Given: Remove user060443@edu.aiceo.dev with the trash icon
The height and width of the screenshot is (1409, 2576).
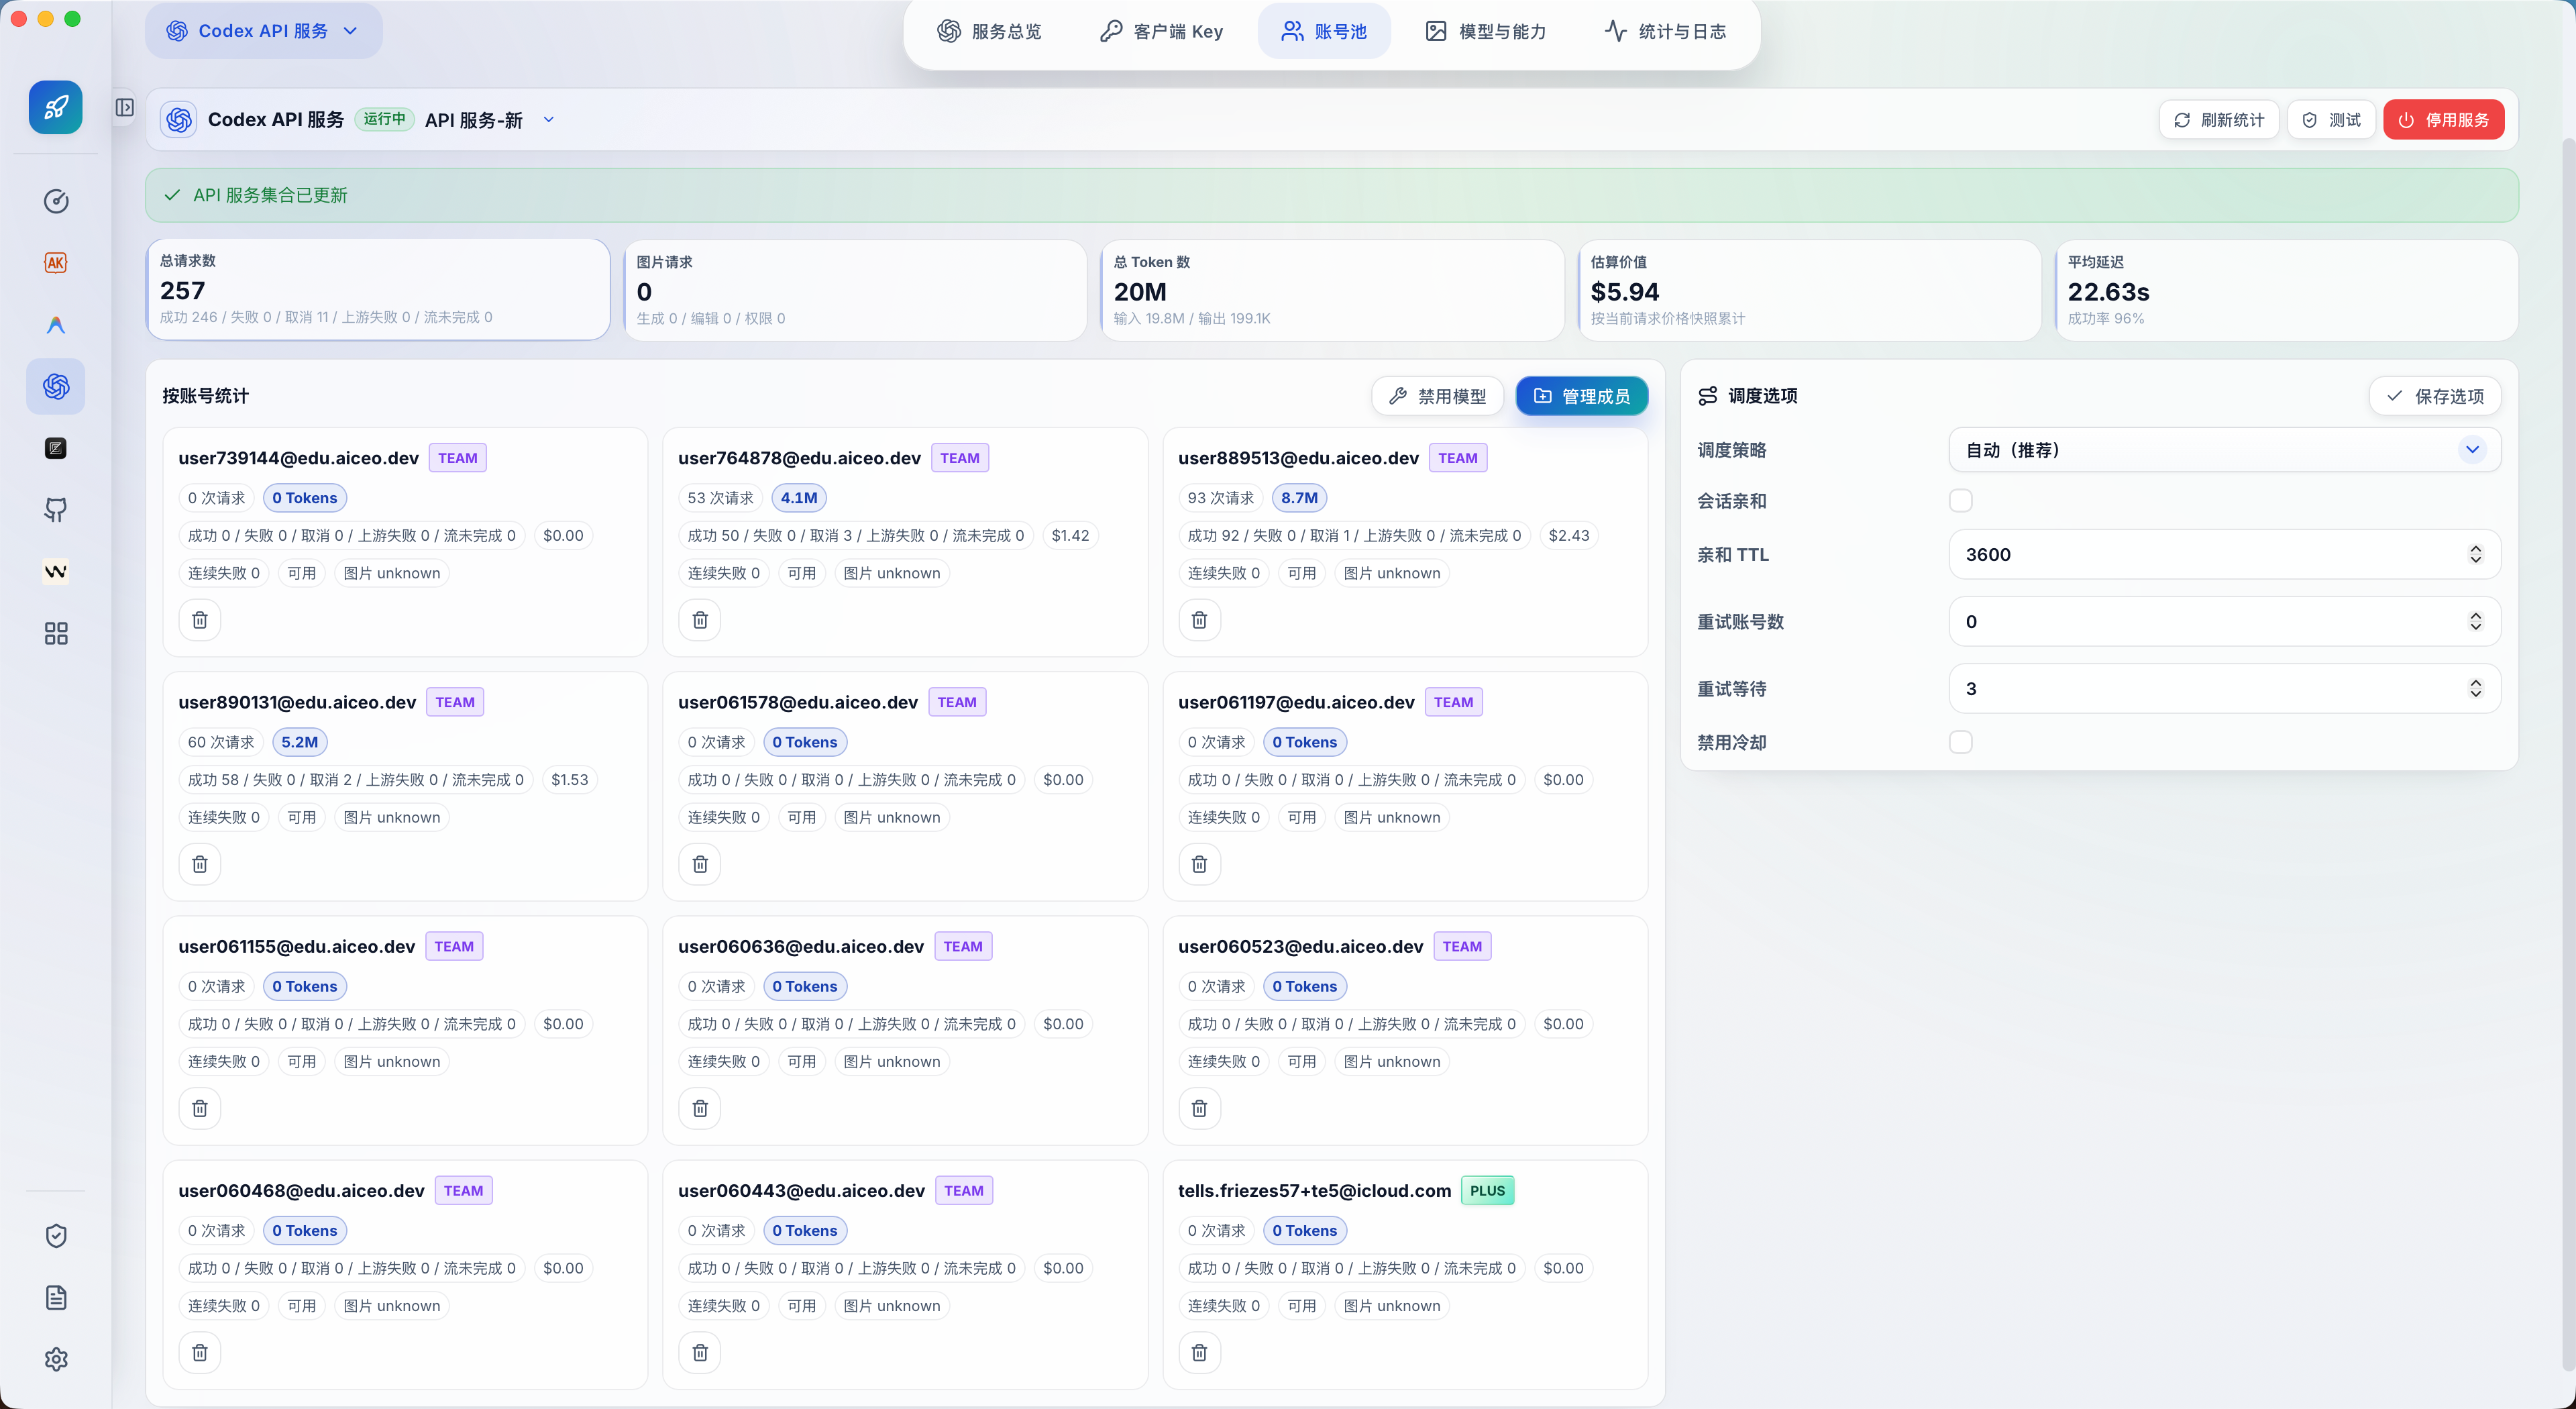Looking at the screenshot, I should point(700,1353).
